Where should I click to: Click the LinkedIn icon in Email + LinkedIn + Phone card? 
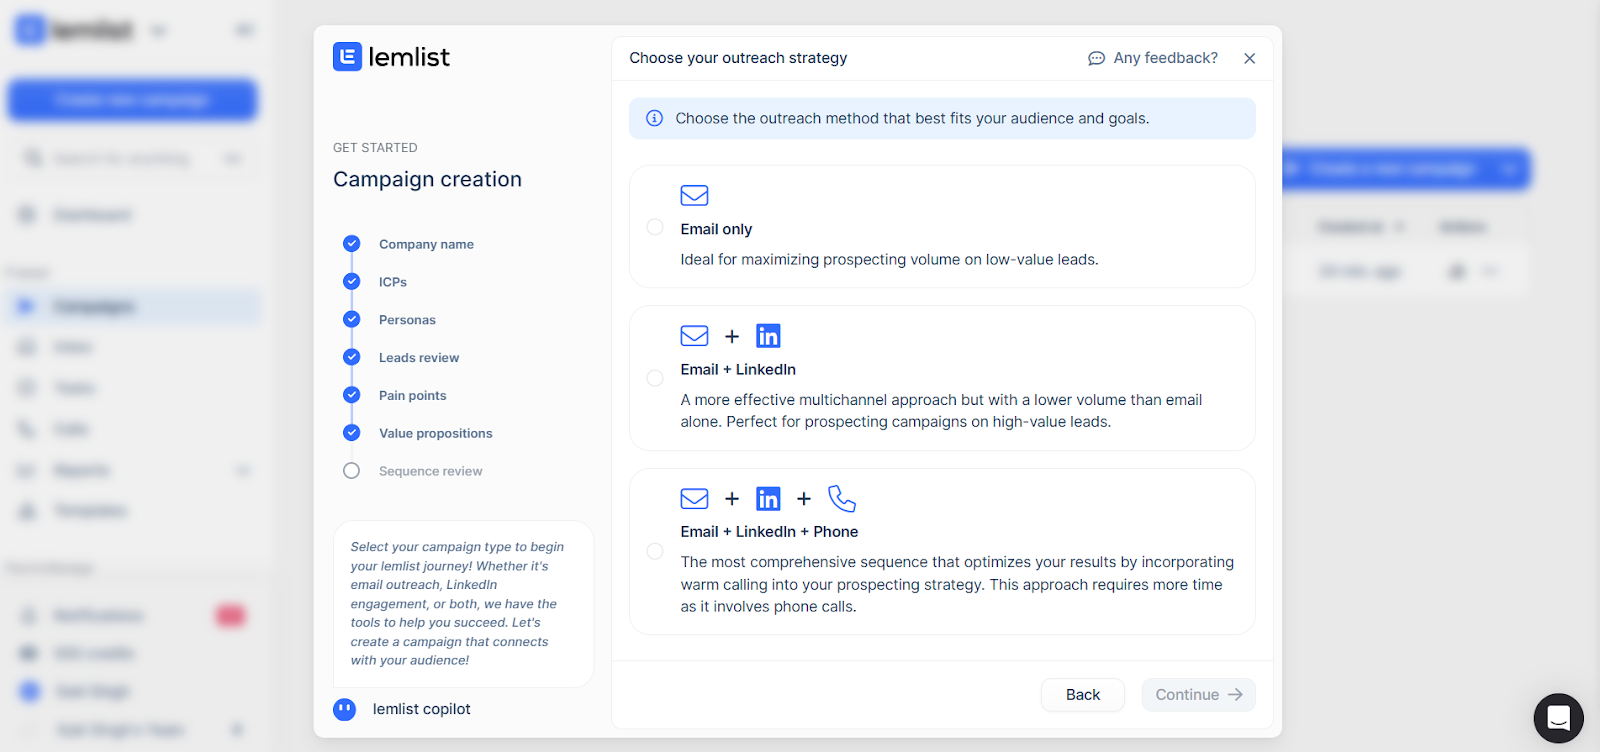click(768, 498)
